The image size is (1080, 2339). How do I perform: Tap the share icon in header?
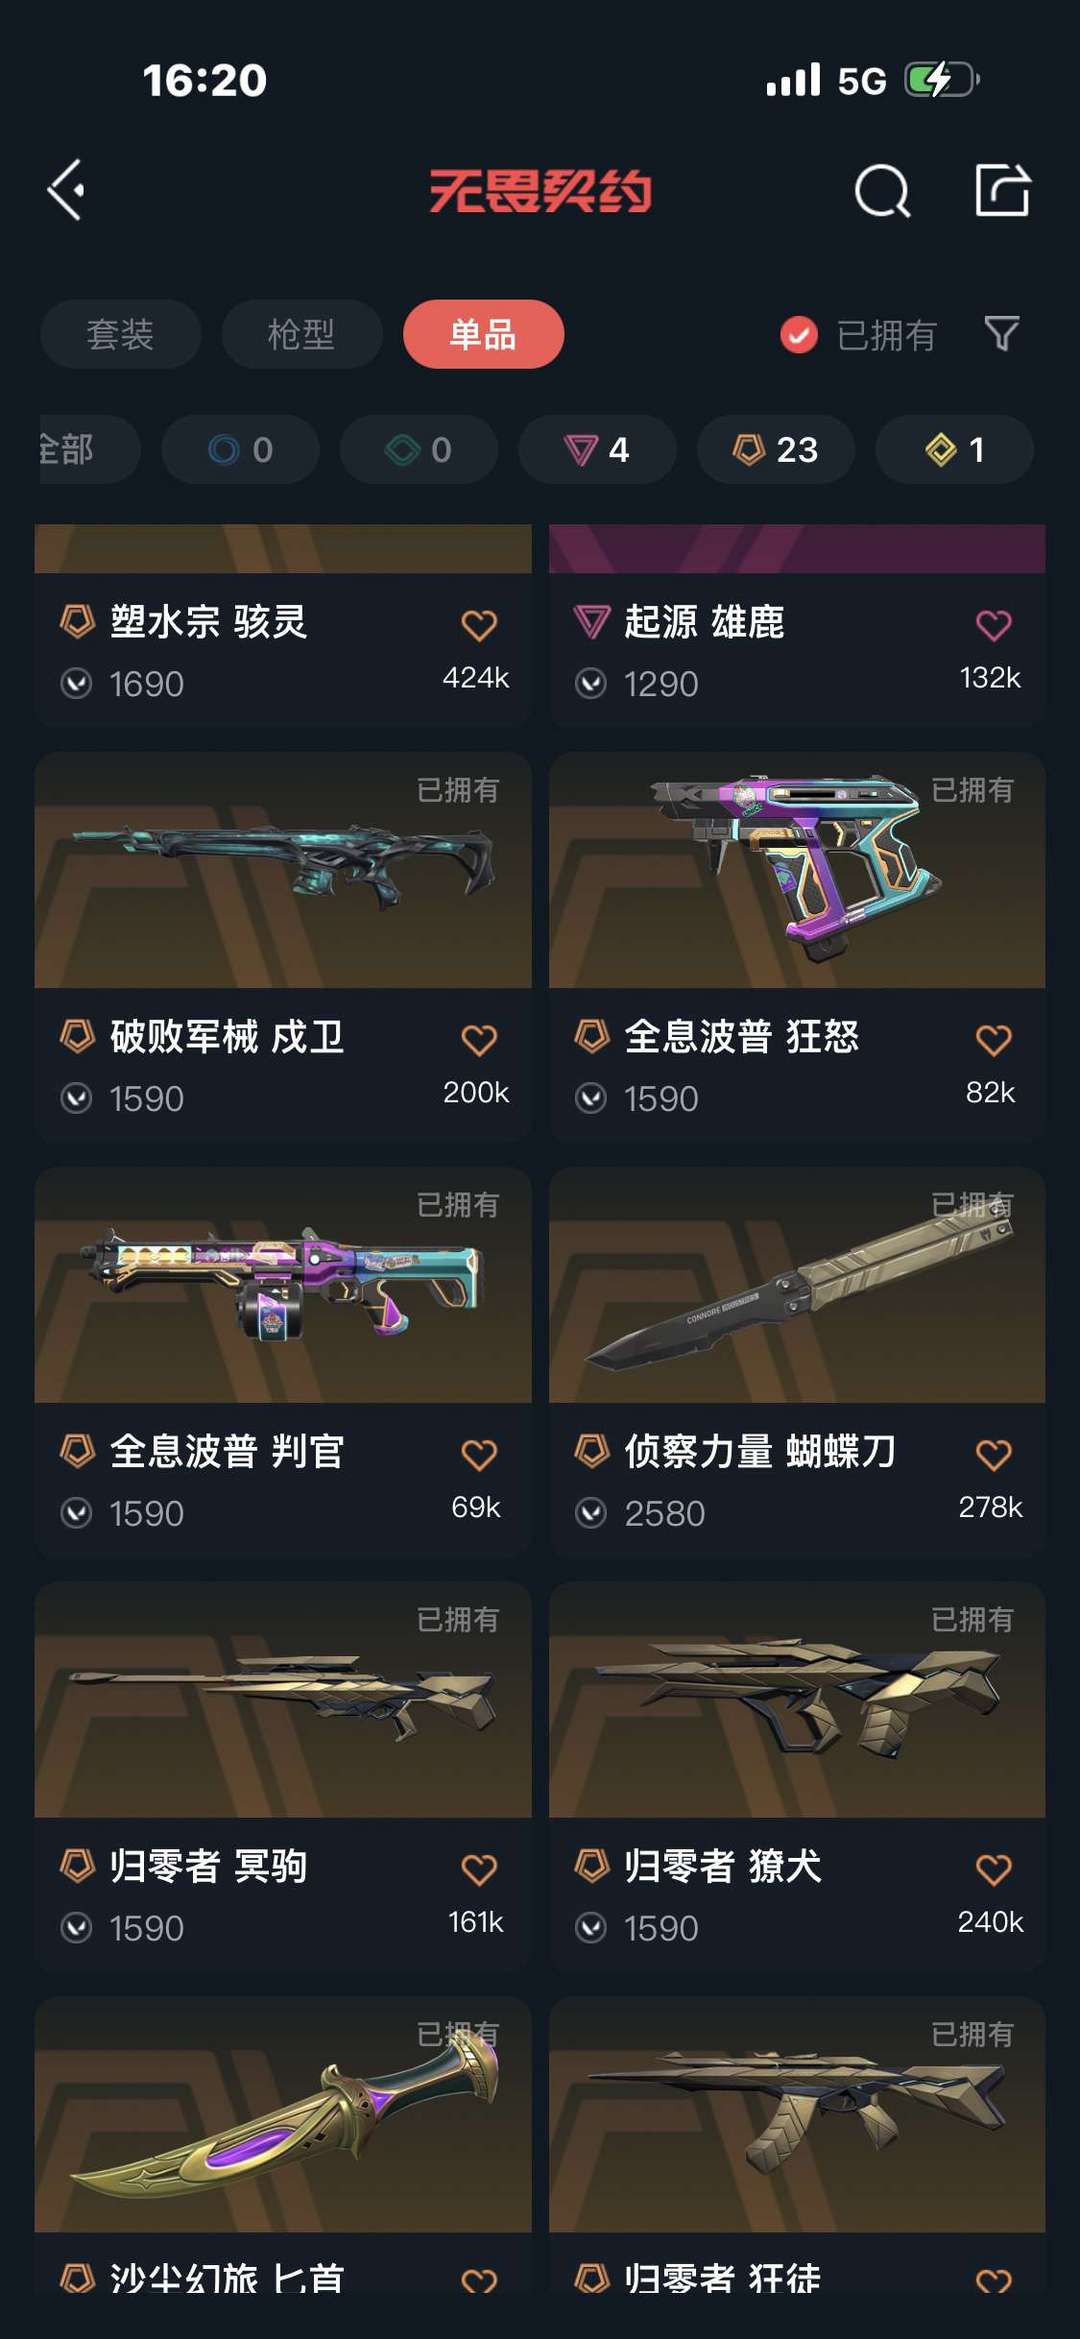pyautogui.click(x=1002, y=189)
